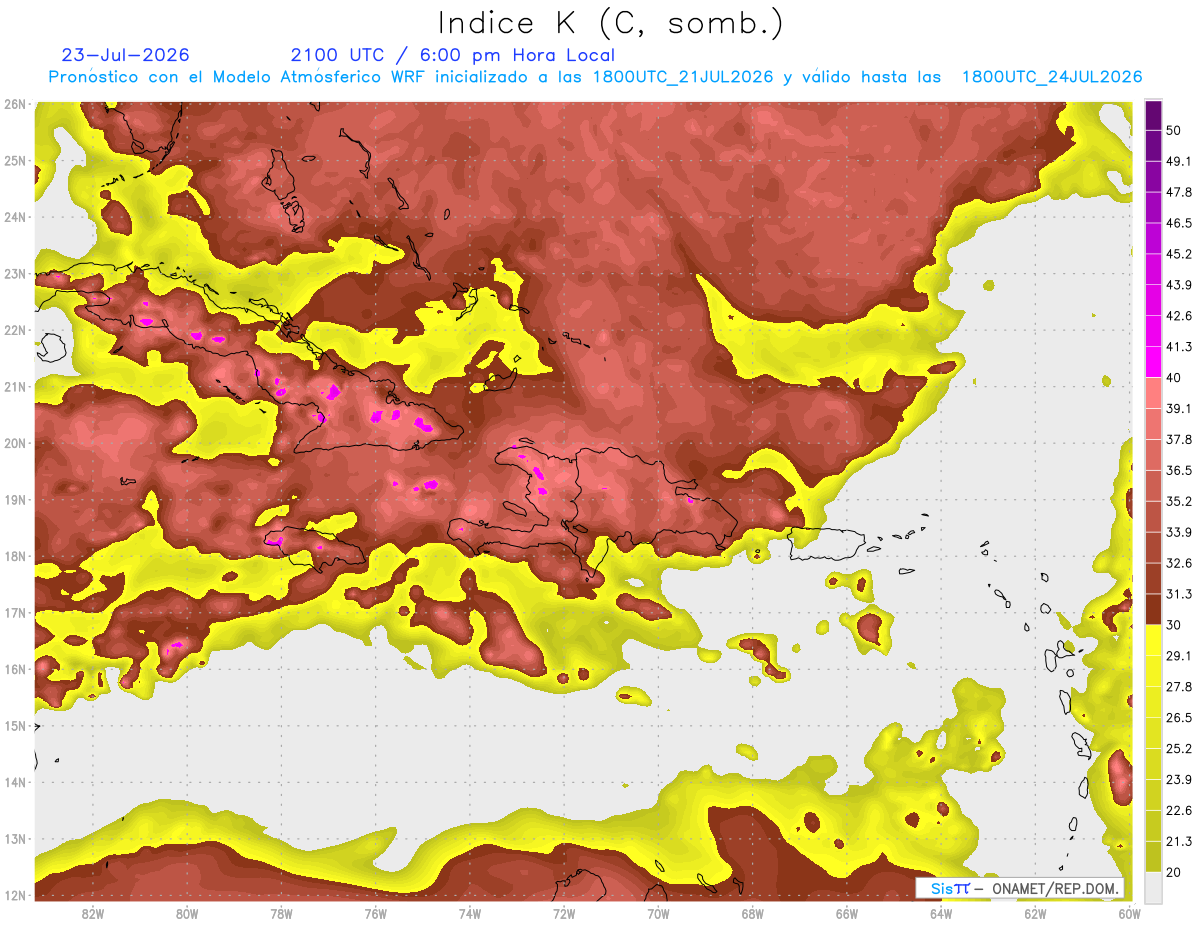Click the colorbar label '36.5'
1200x927 pixels.
pos(1179,470)
